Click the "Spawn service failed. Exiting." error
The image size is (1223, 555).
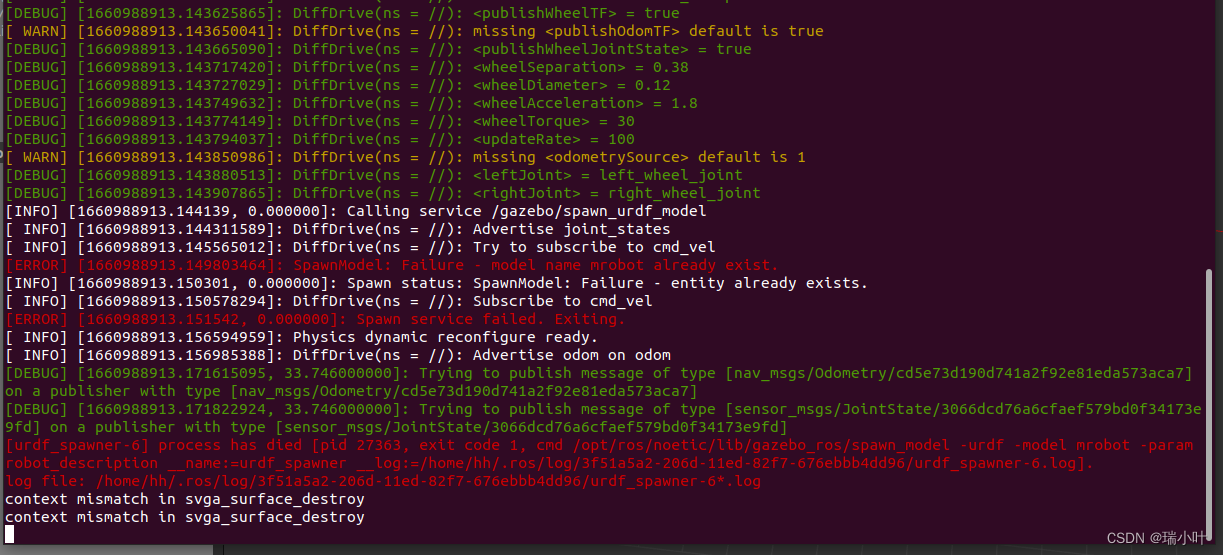pyautogui.click(x=491, y=319)
